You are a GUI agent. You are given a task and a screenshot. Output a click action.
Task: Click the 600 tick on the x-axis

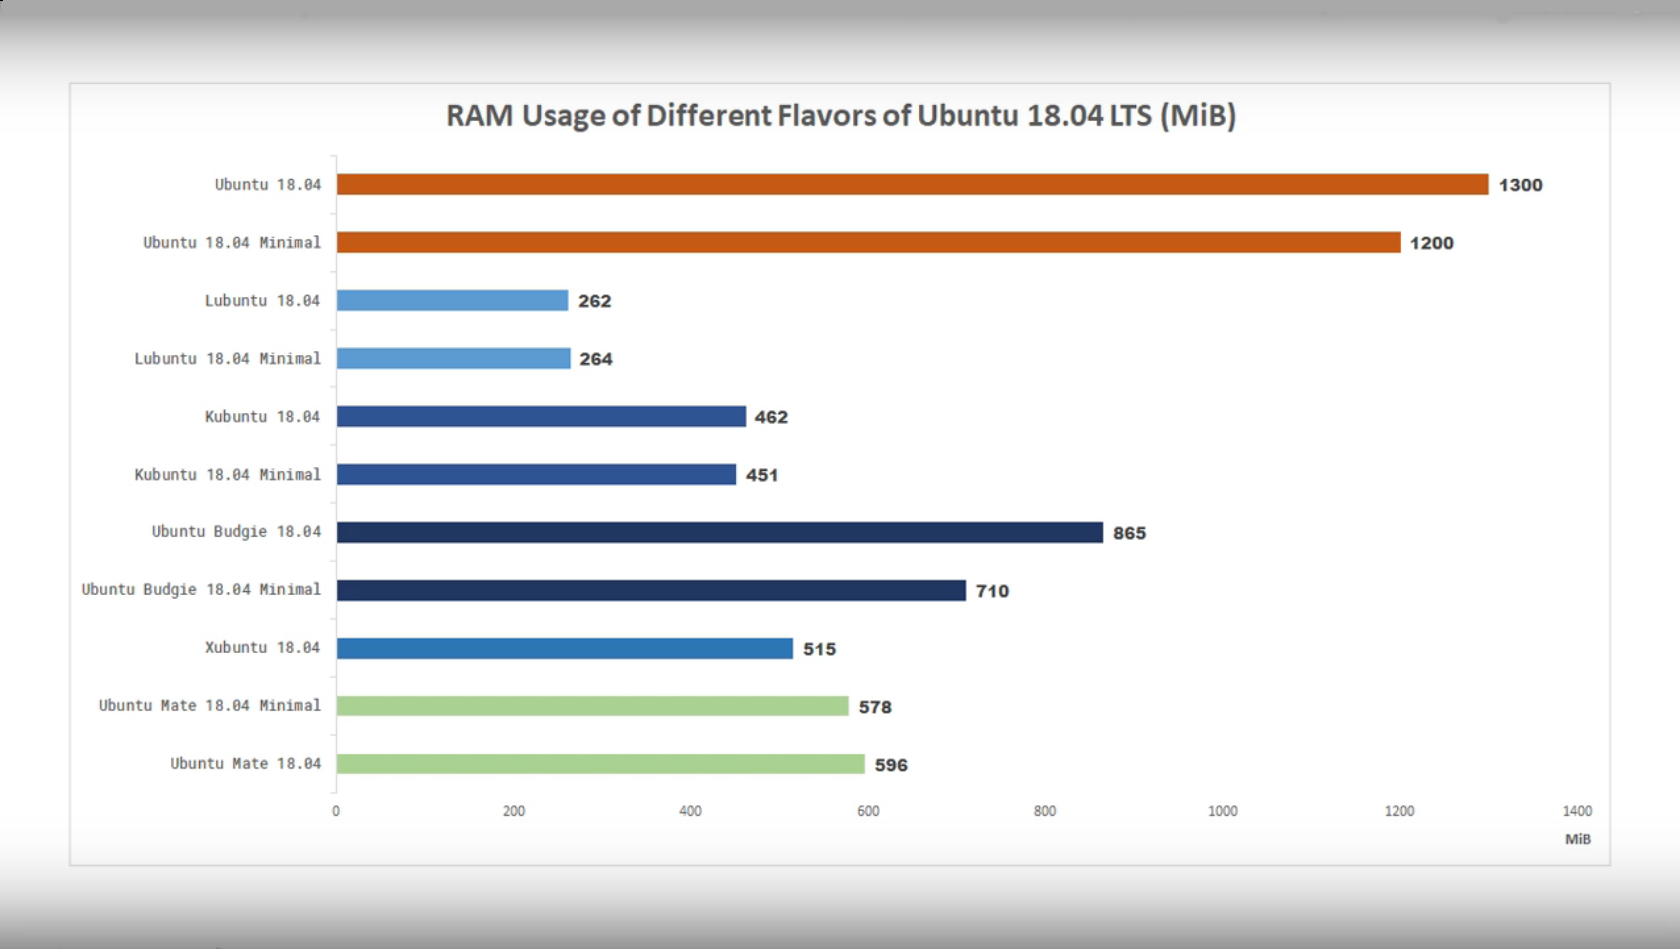(868, 811)
